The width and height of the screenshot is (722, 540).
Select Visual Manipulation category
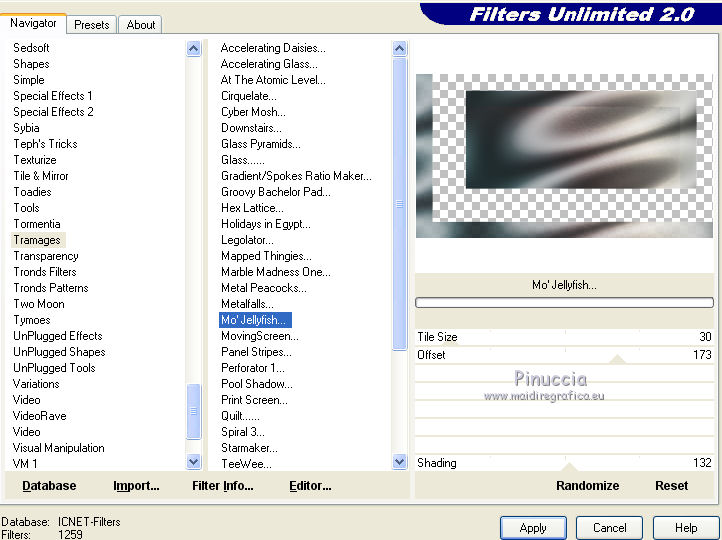pyautogui.click(x=58, y=448)
